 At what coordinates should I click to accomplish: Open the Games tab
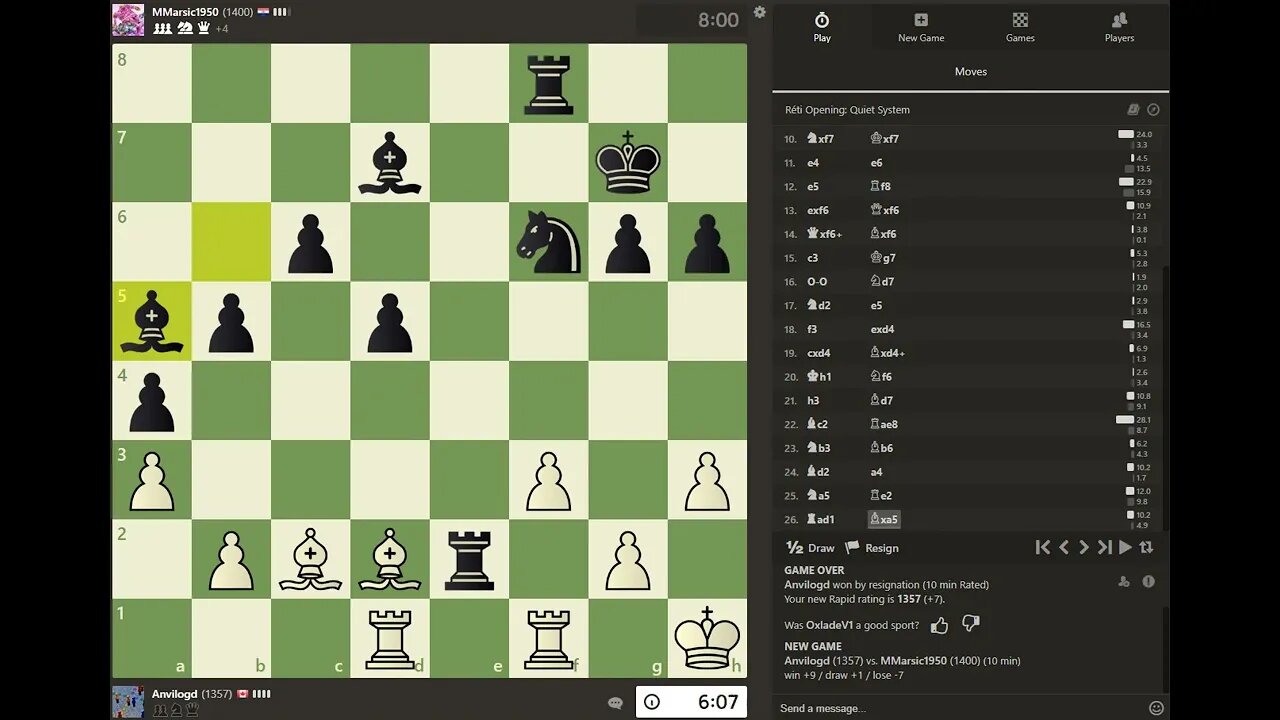[1020, 27]
